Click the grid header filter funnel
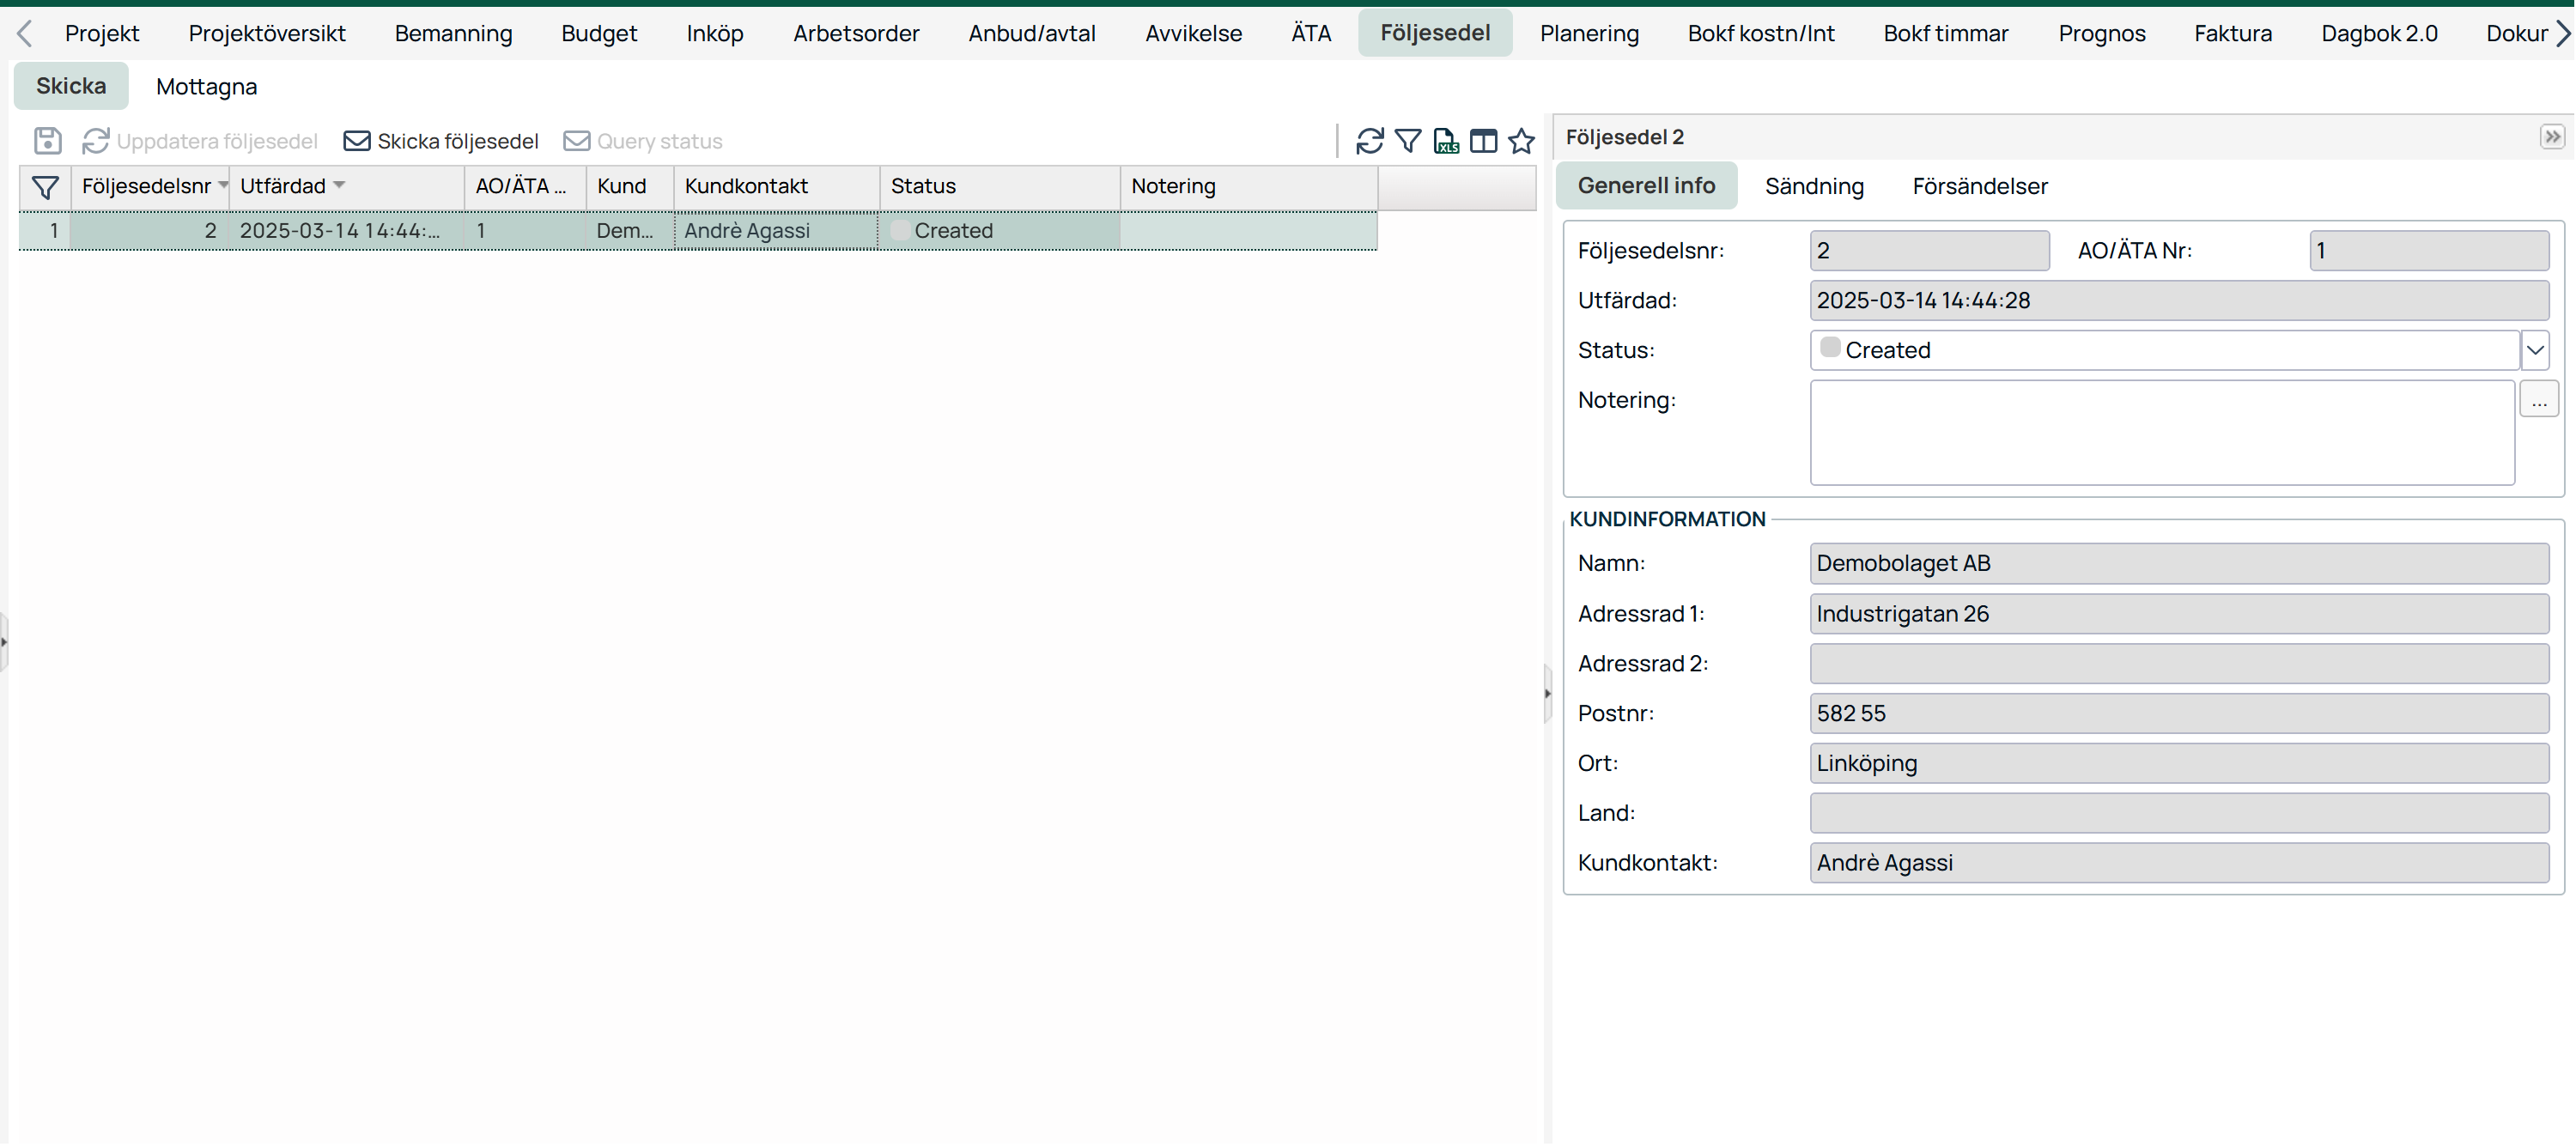The height and width of the screenshot is (1147, 2576). [x=45, y=187]
